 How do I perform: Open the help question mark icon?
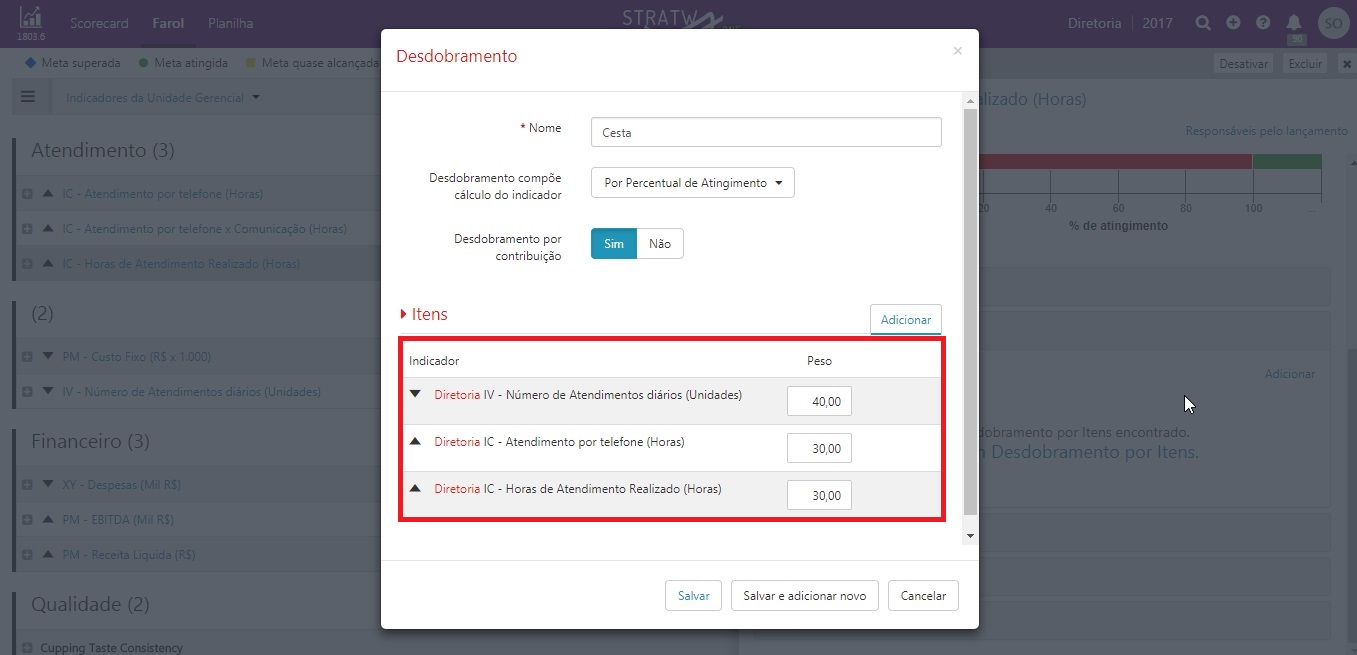tap(1263, 23)
